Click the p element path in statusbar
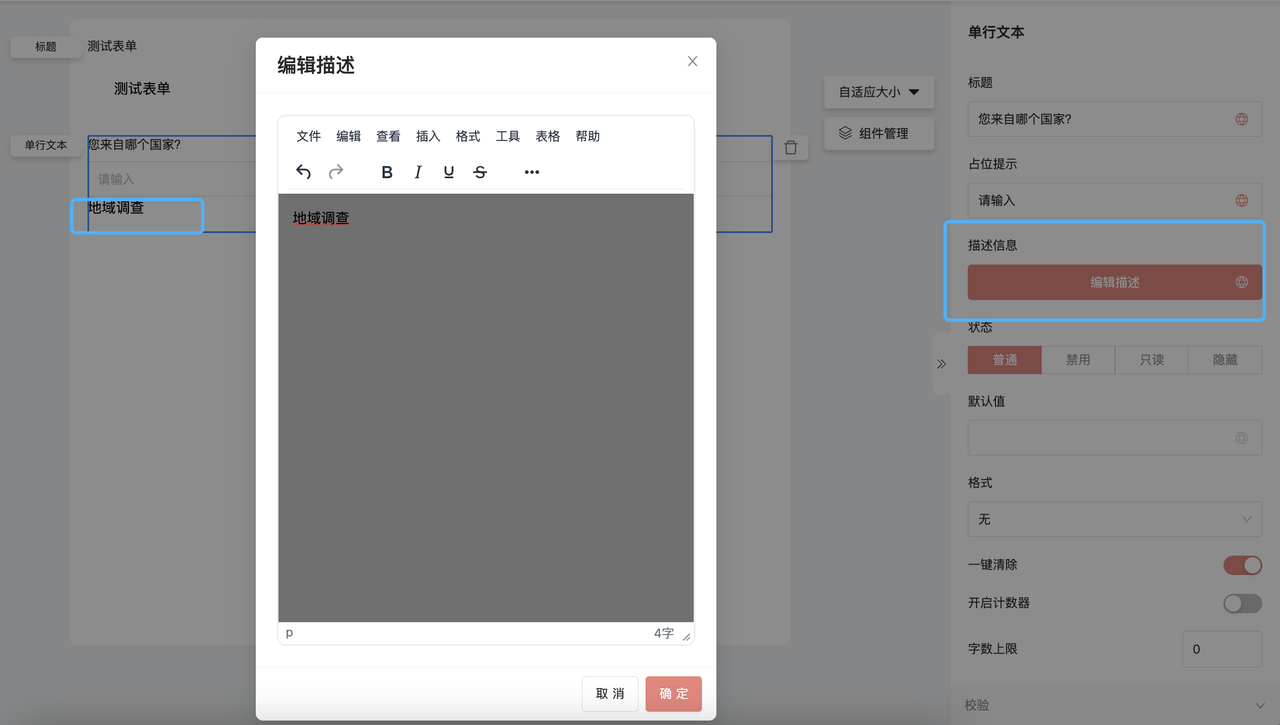The height and width of the screenshot is (725, 1280). (290, 633)
